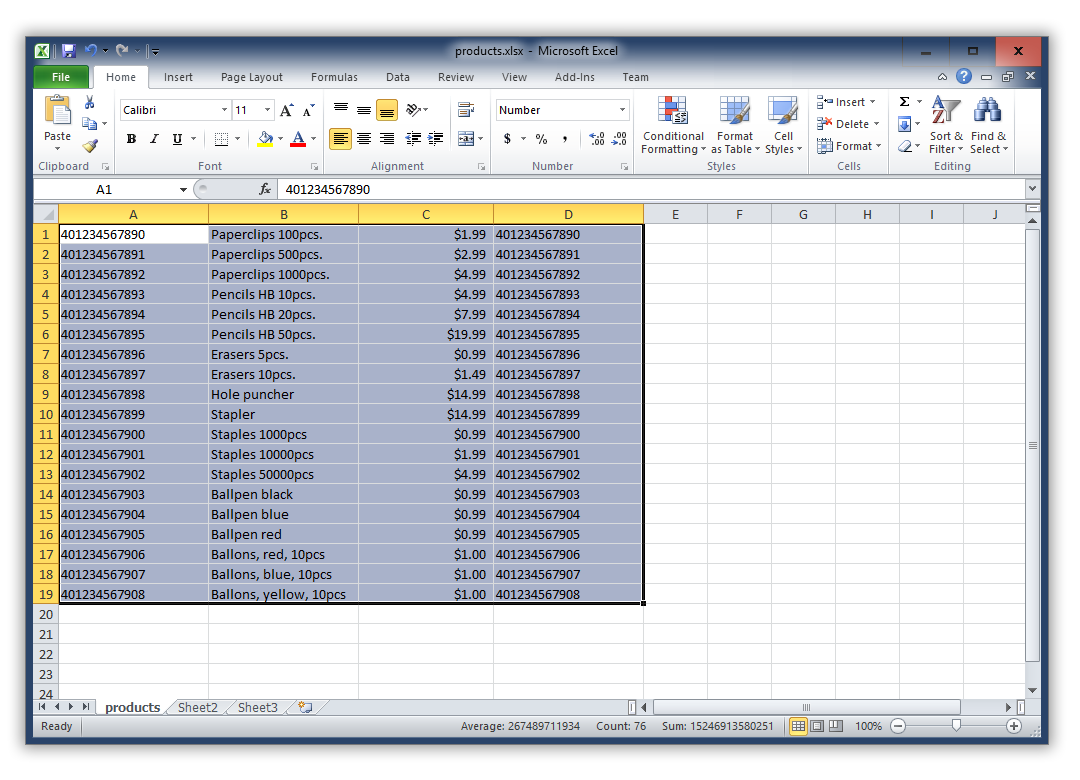Open Format as Table gallery
This screenshot has width=1080, height=780.
point(735,125)
